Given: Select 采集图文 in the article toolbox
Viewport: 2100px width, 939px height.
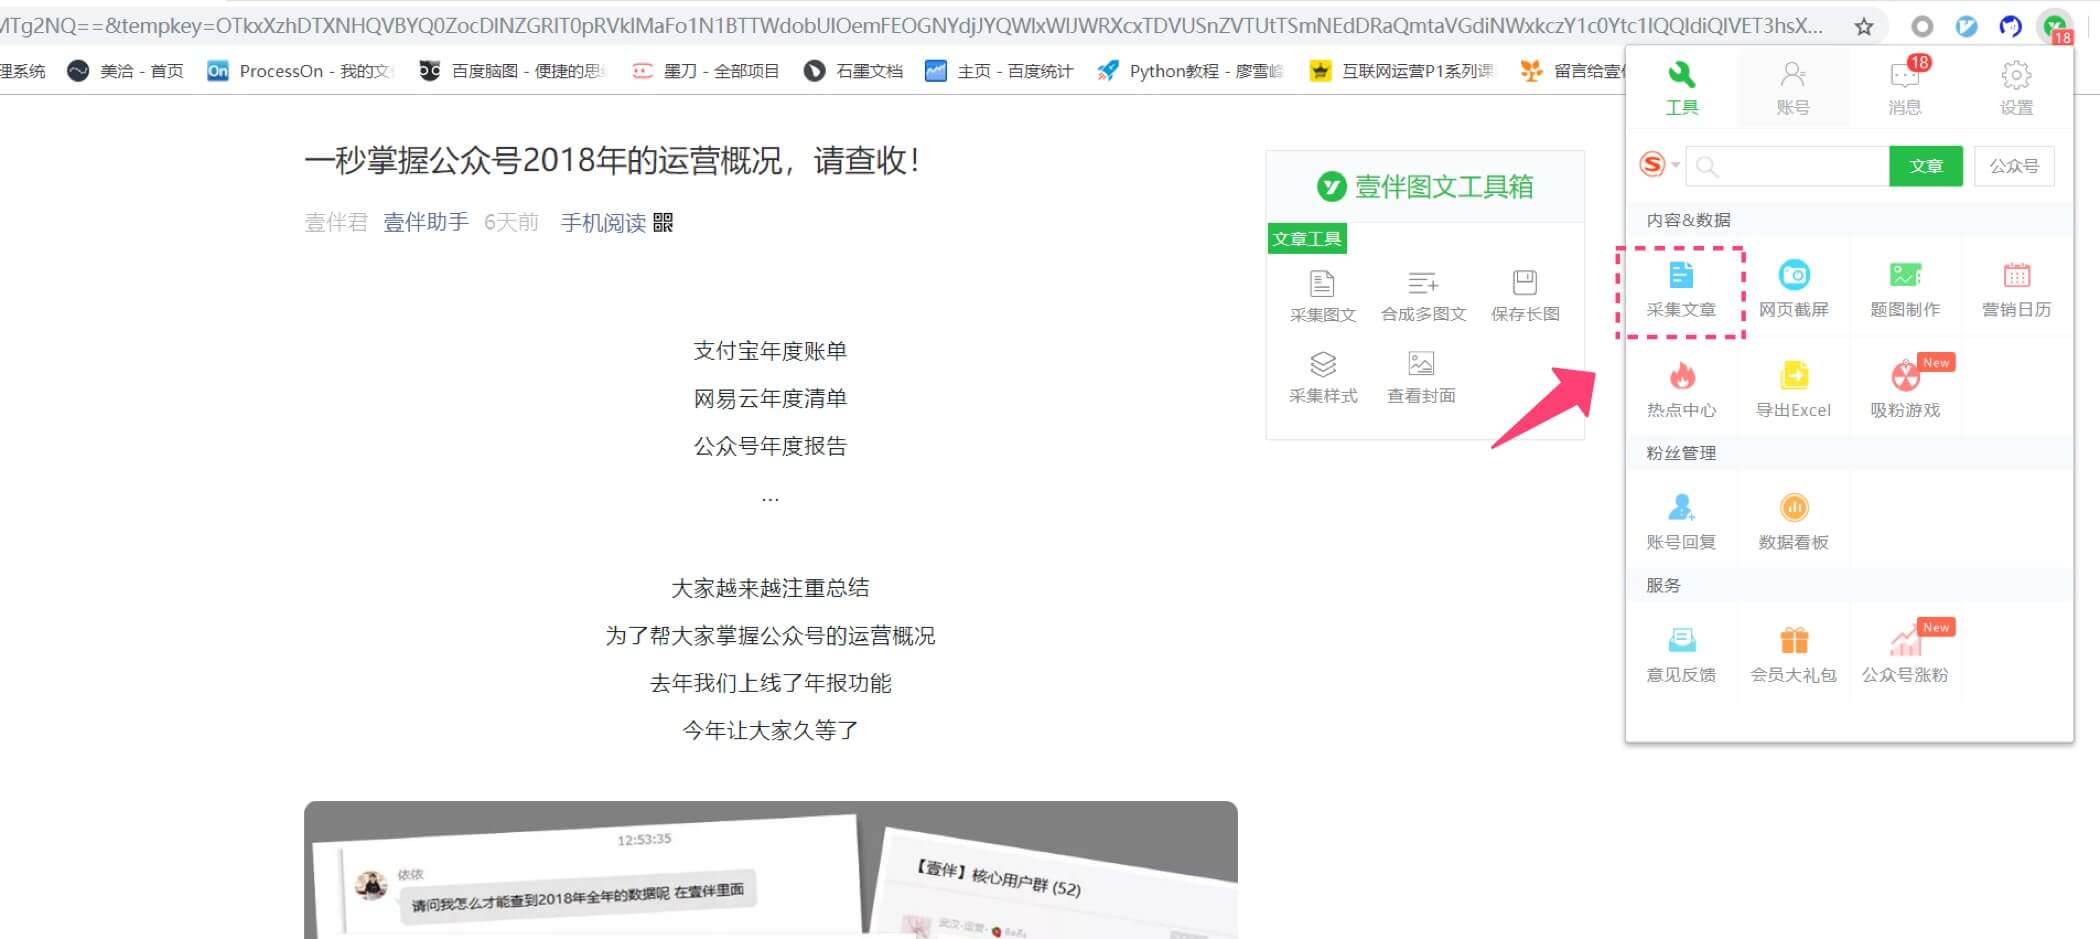Looking at the screenshot, I should click(x=1322, y=297).
